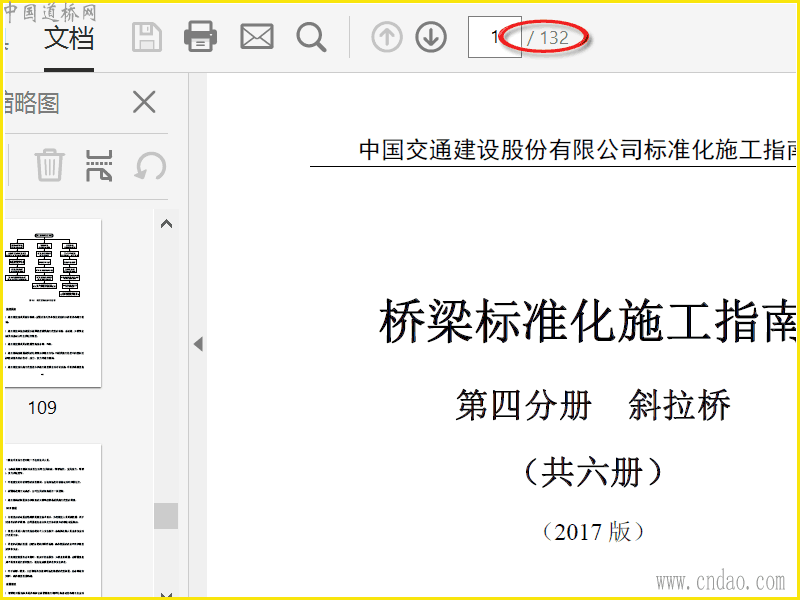Image resolution: width=800 pixels, height=600 pixels.
Task: Open search with magnifying glass icon
Action: 311,37
